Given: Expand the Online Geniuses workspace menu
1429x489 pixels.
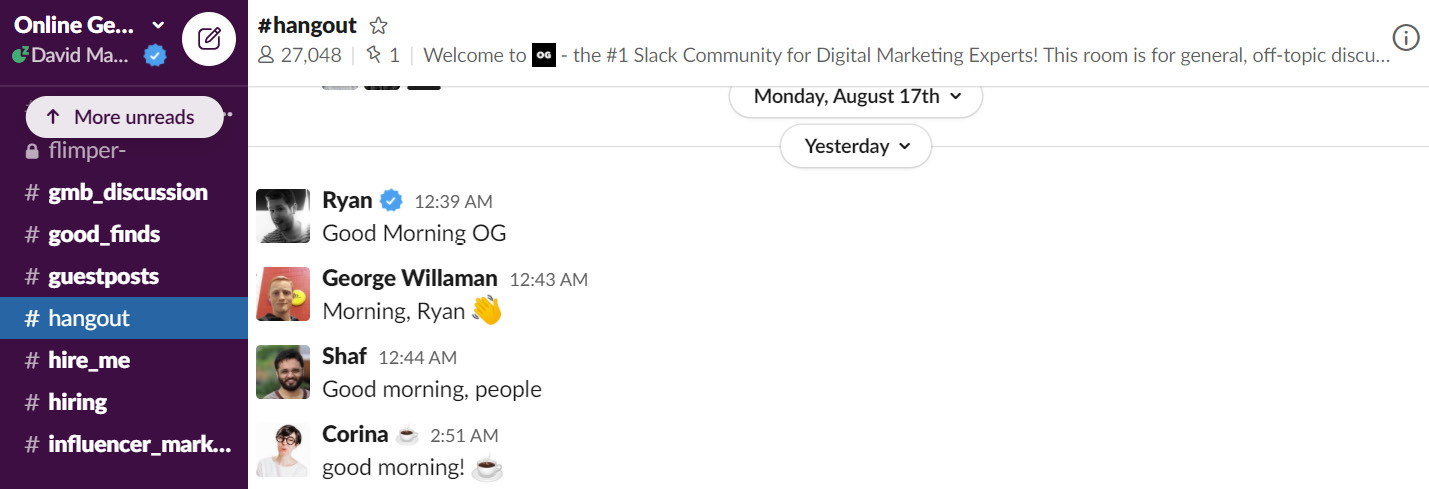Looking at the screenshot, I should click(x=90, y=25).
